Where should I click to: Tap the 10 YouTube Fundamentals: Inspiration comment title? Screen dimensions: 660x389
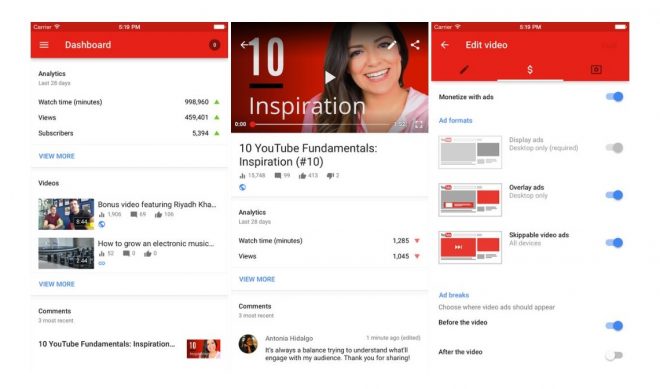[106, 344]
